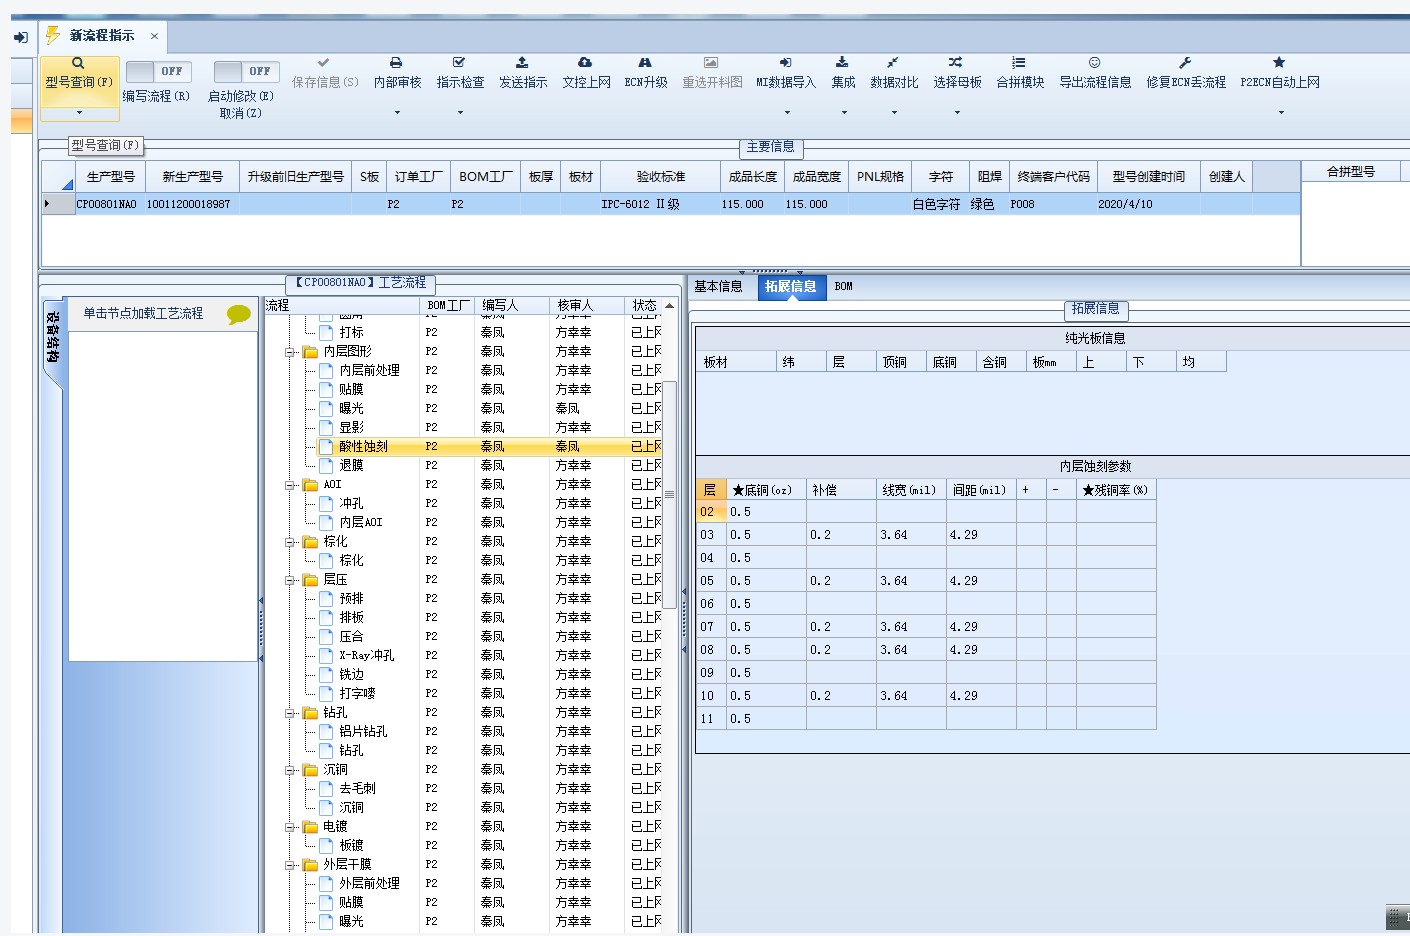Viewport: 1410px width, 936px height.
Task: Switch to the 拓展信息 tab
Action: pos(790,286)
